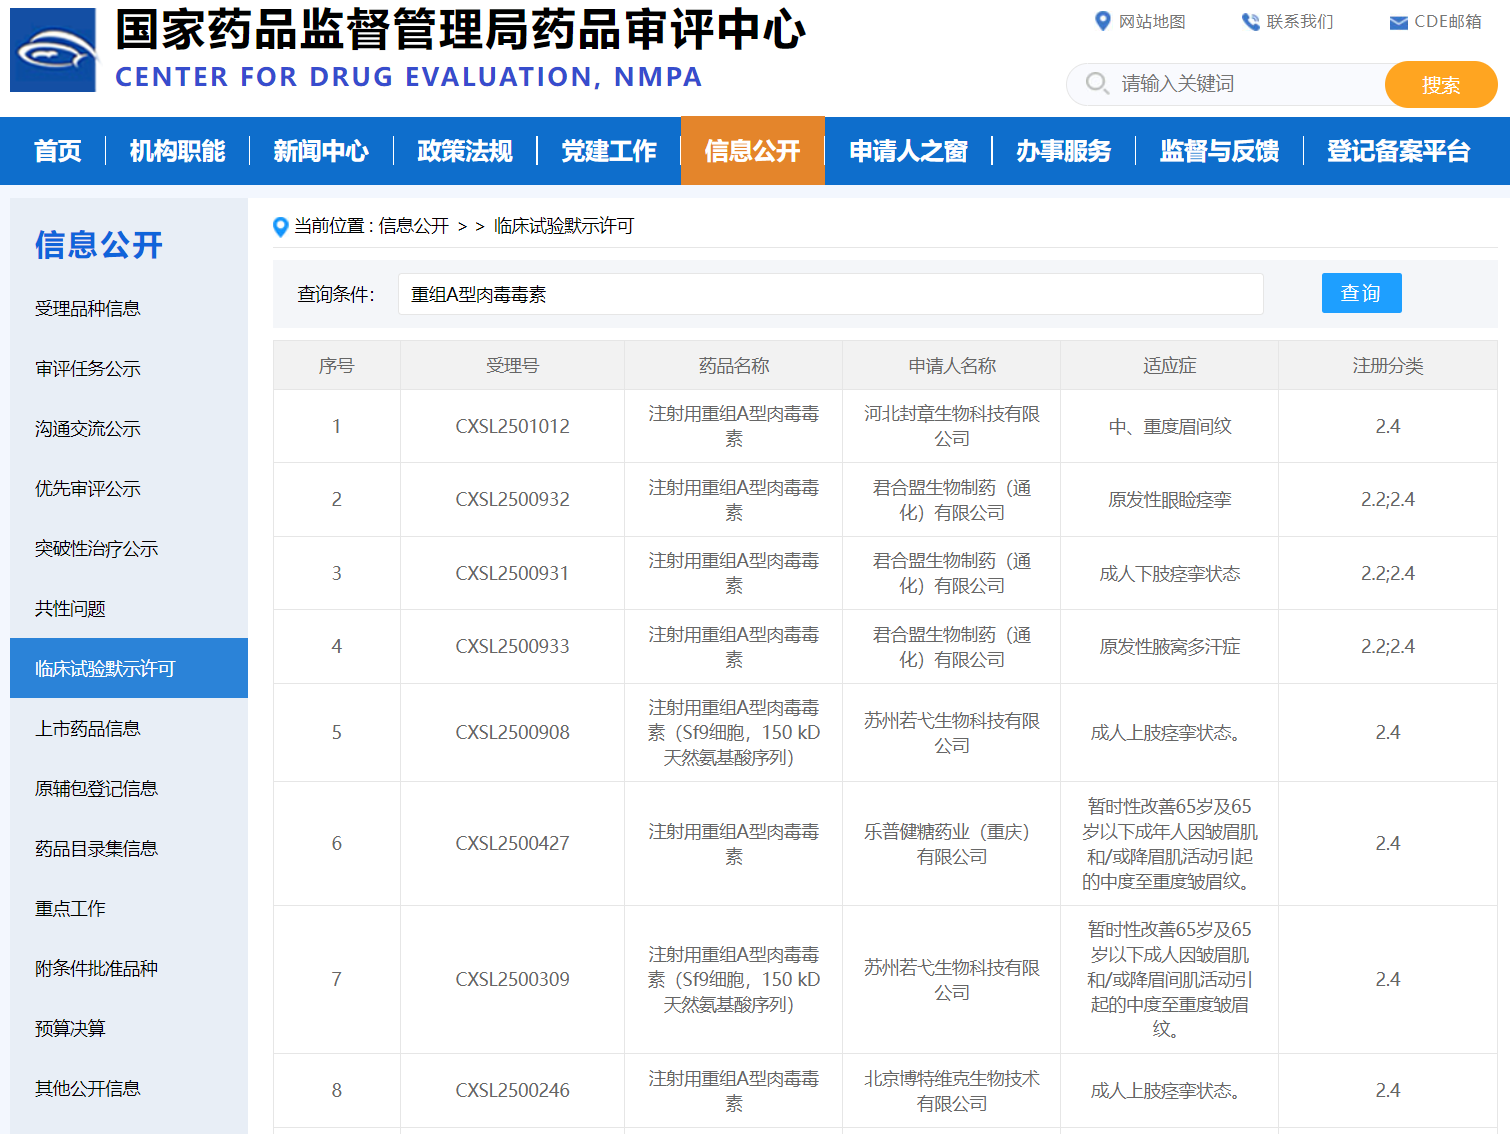Focus the 请输入关键词 search field
This screenshot has height=1134, width=1510.
pyautogui.click(x=1245, y=84)
